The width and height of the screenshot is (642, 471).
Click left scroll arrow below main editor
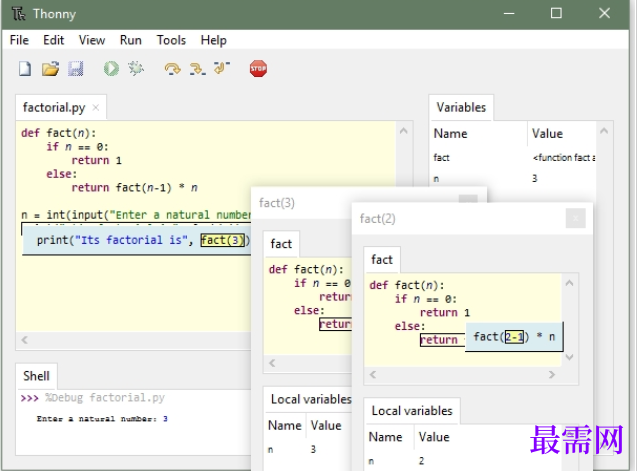(x=25, y=340)
